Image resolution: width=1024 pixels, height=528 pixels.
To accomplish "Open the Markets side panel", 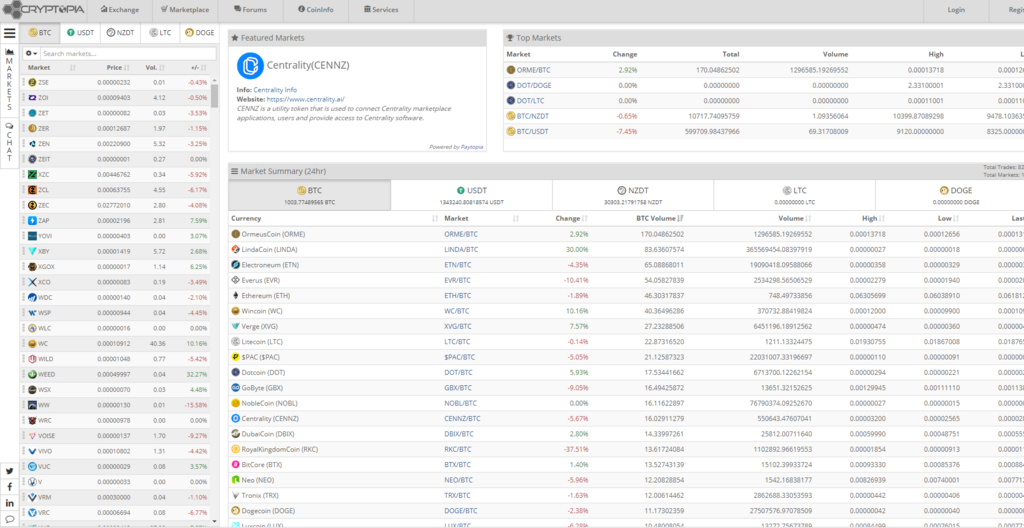I will (10, 80).
